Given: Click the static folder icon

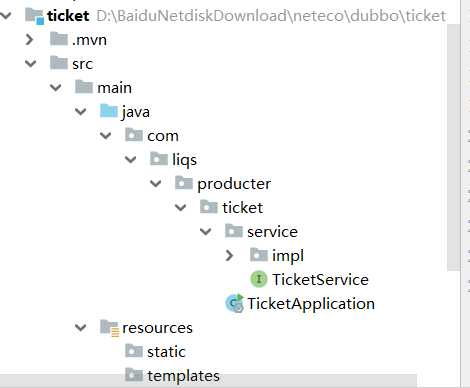Looking at the screenshot, I should (134, 351).
